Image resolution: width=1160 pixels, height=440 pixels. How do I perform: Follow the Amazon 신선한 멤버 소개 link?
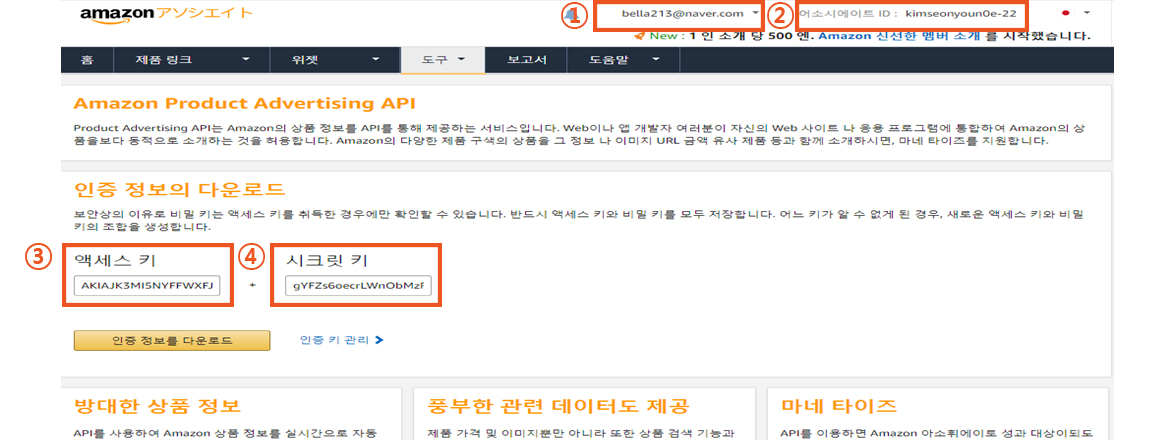(900, 35)
